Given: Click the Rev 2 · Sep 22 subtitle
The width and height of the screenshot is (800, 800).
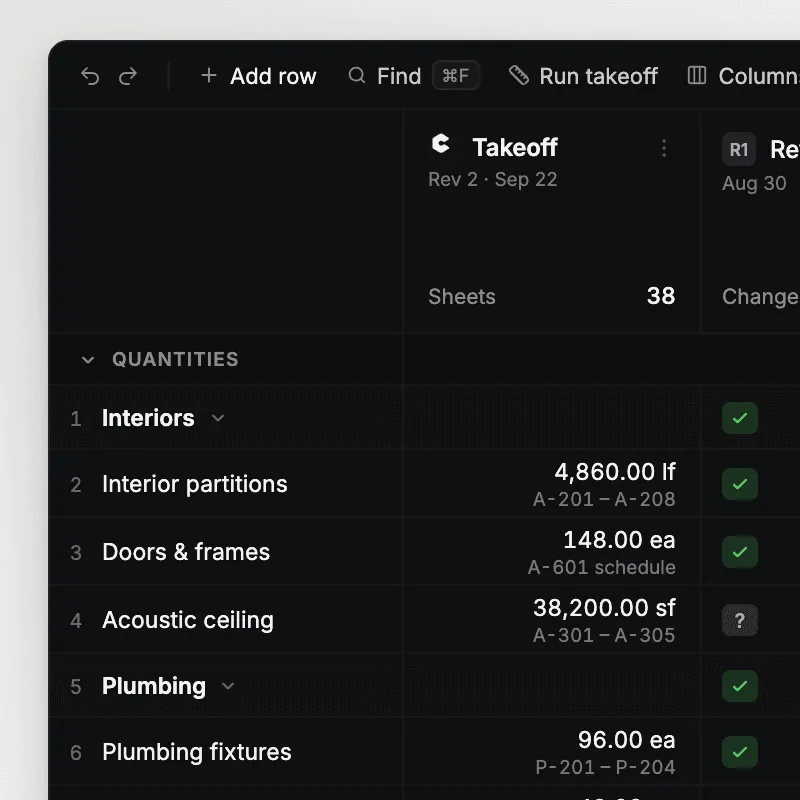Looking at the screenshot, I should point(492,180).
